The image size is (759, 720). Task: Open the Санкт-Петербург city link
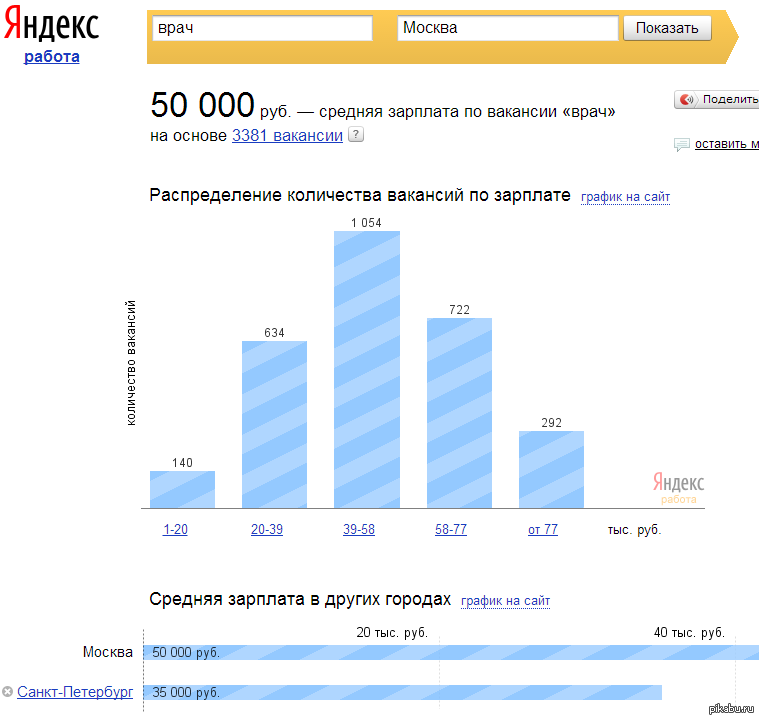(x=75, y=692)
